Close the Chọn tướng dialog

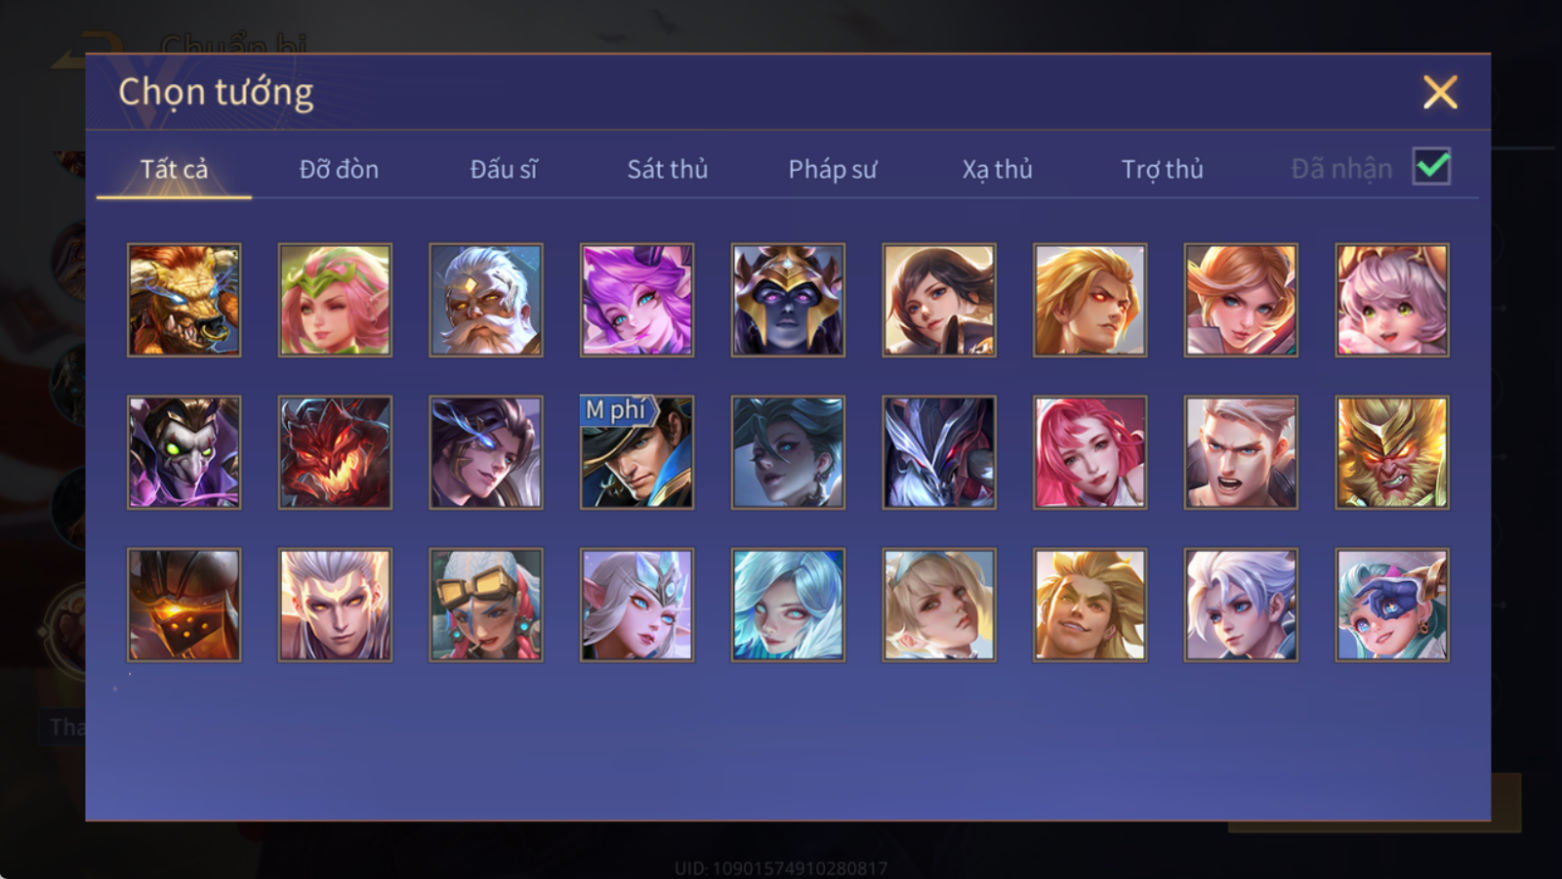tap(1440, 92)
